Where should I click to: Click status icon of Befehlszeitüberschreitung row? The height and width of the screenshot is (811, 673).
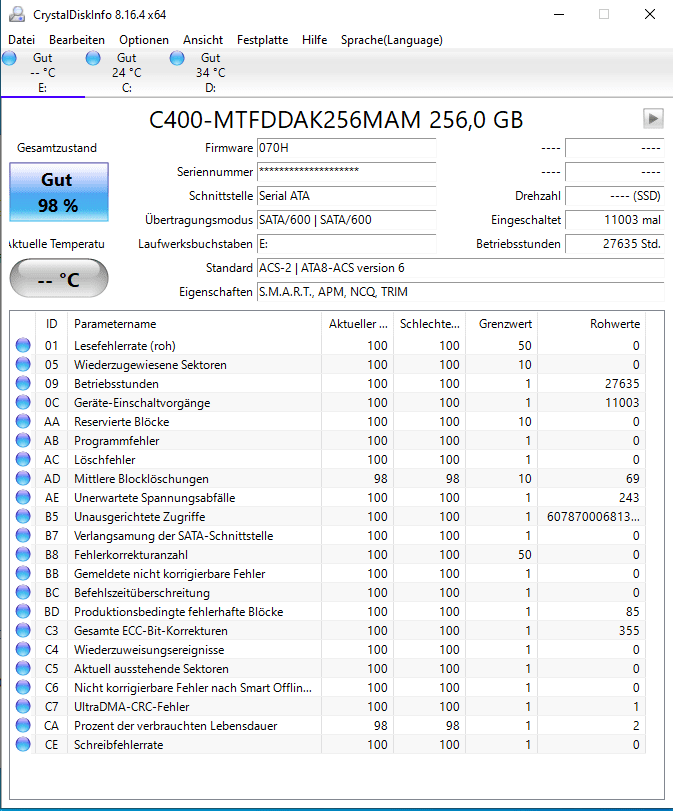(23, 592)
